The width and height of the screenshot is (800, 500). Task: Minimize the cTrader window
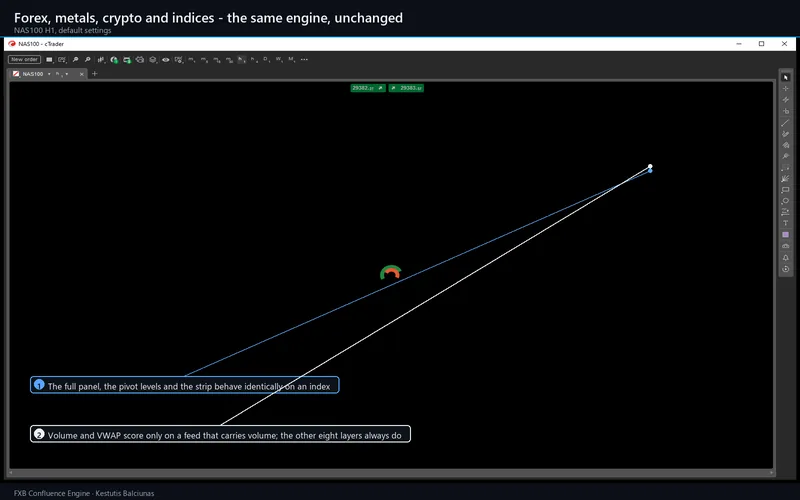[x=739, y=44]
